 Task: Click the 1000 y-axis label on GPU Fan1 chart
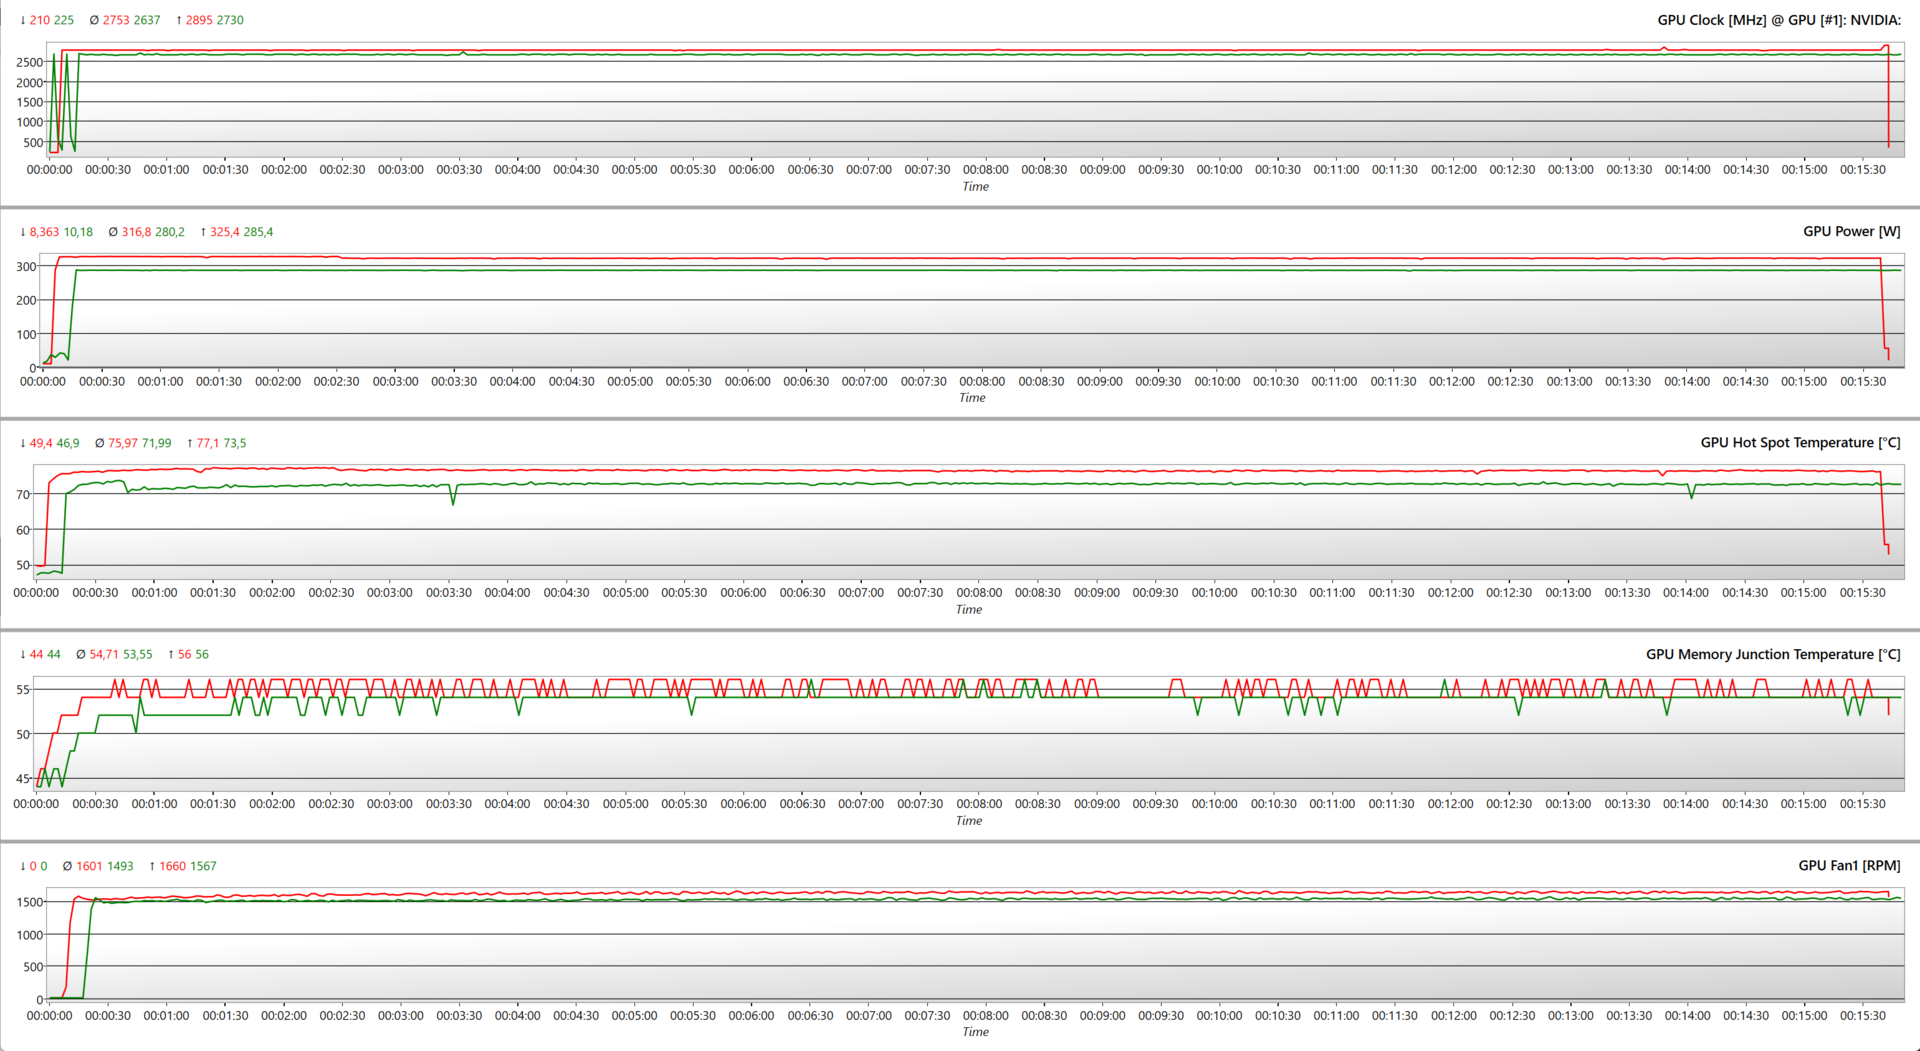click(x=30, y=935)
